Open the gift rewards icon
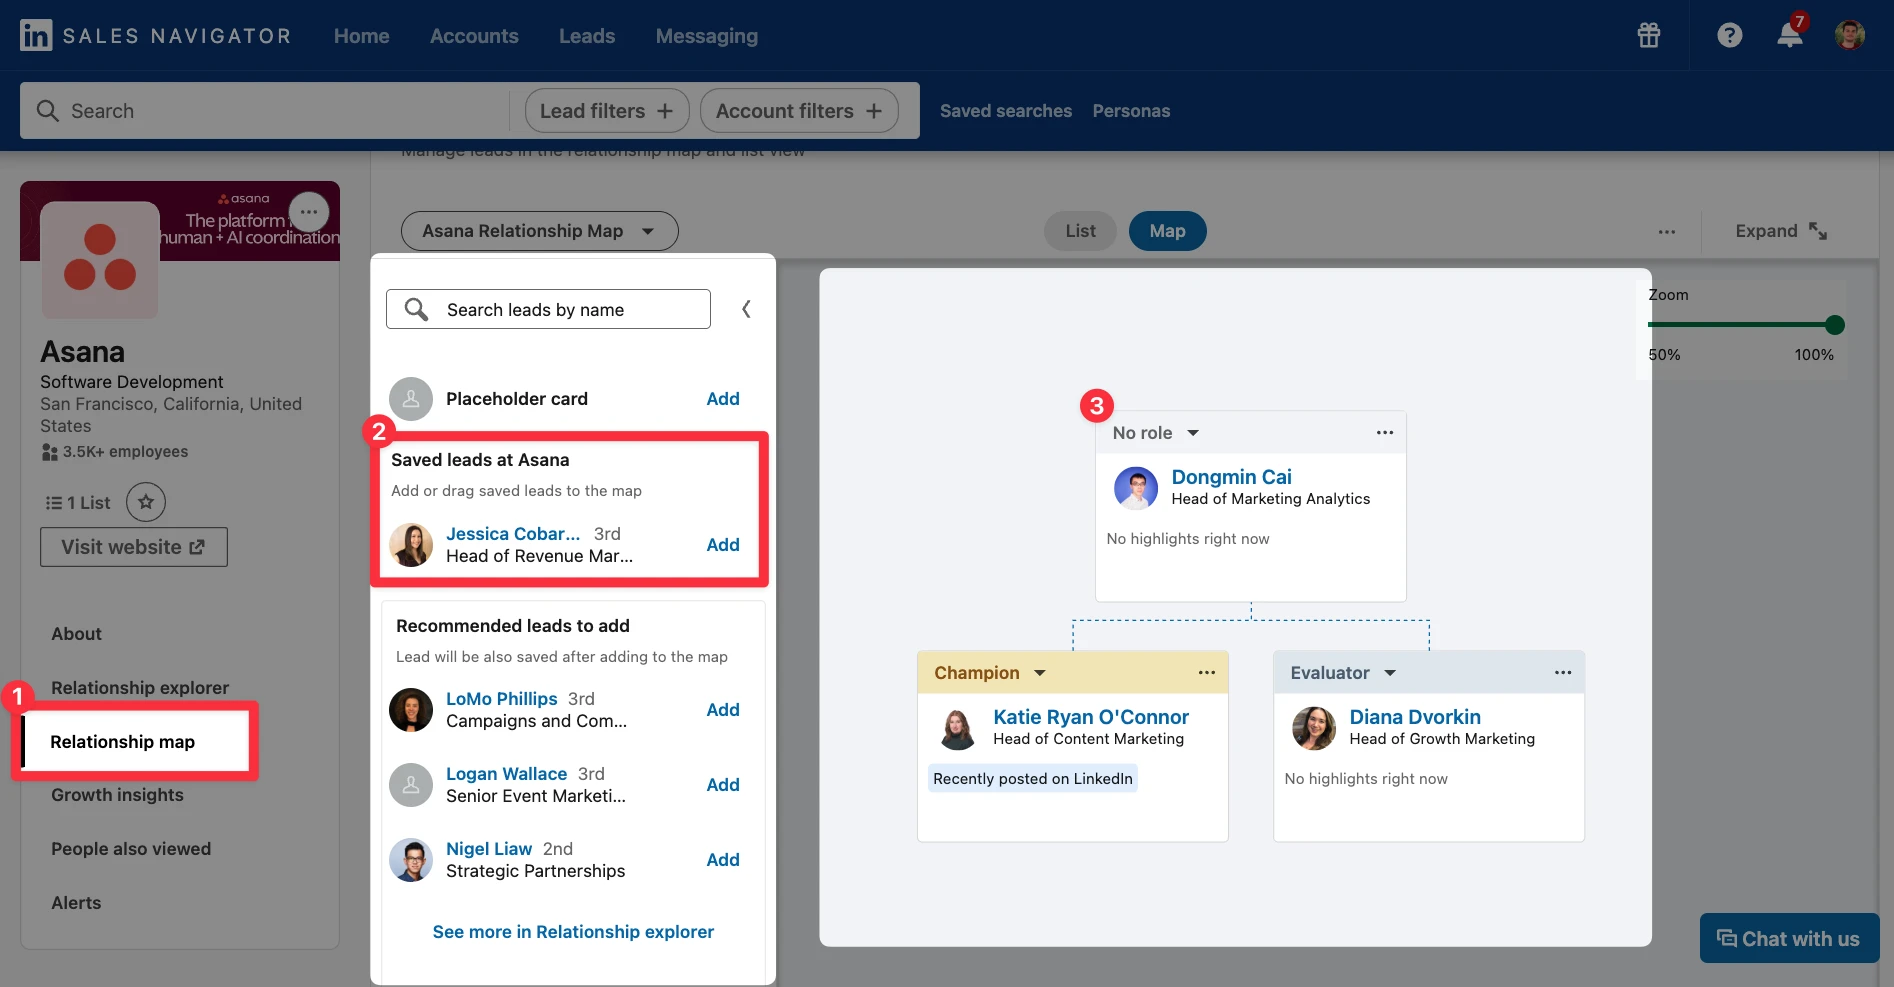 [x=1649, y=36]
